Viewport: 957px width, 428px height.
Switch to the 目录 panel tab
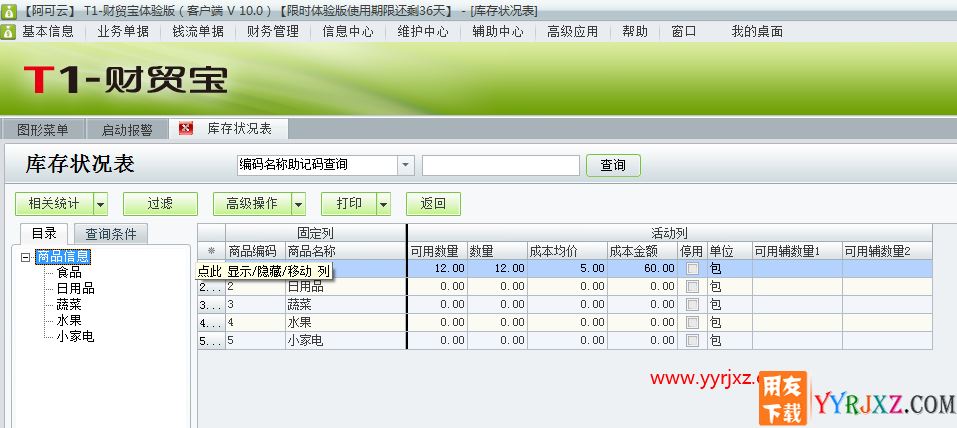tap(44, 233)
